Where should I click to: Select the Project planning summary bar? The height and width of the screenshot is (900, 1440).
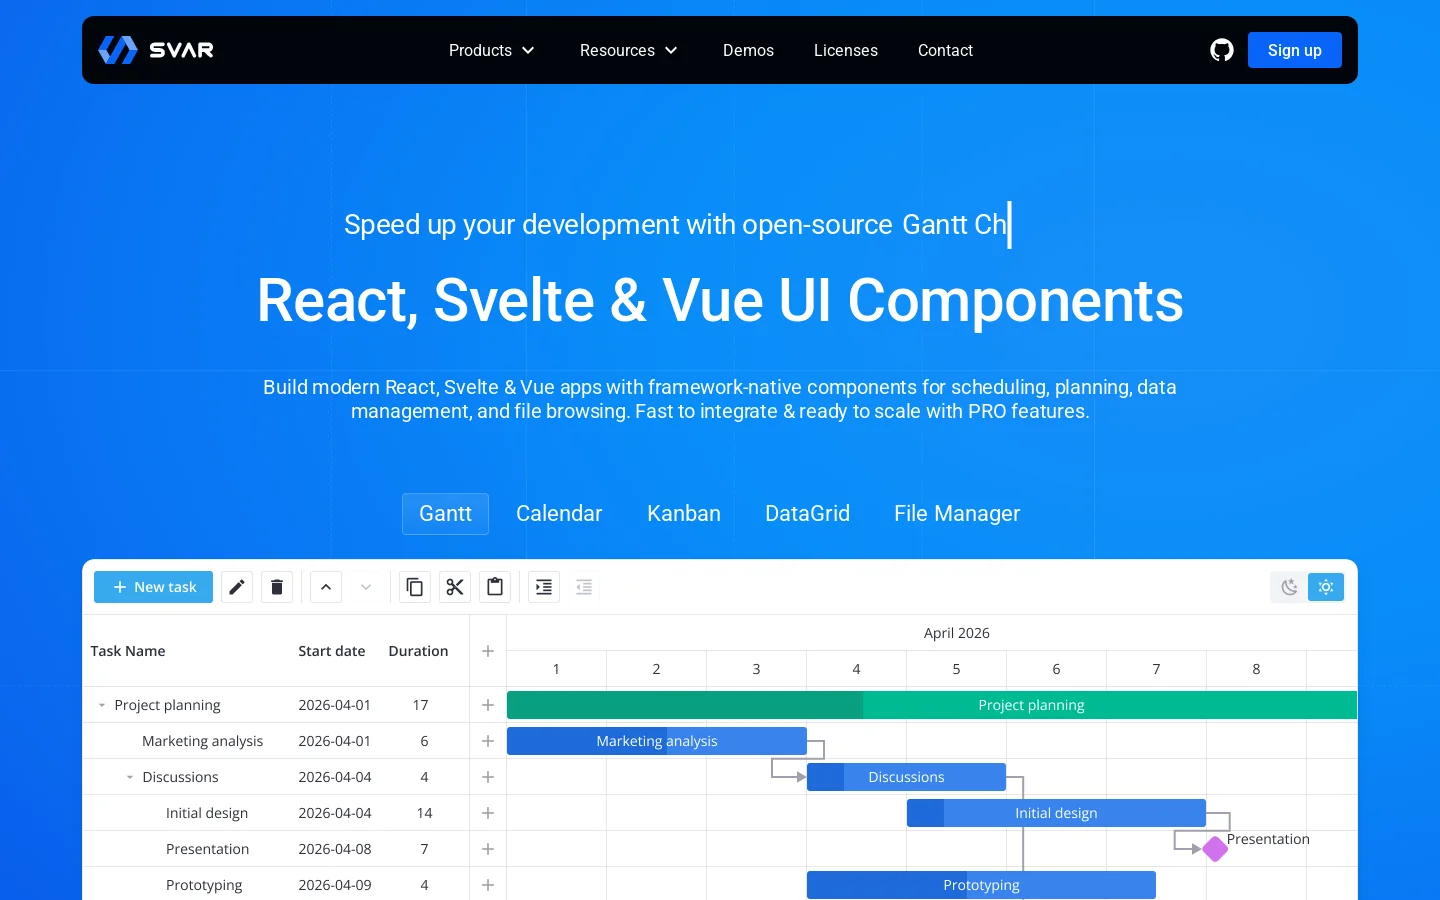coord(932,705)
